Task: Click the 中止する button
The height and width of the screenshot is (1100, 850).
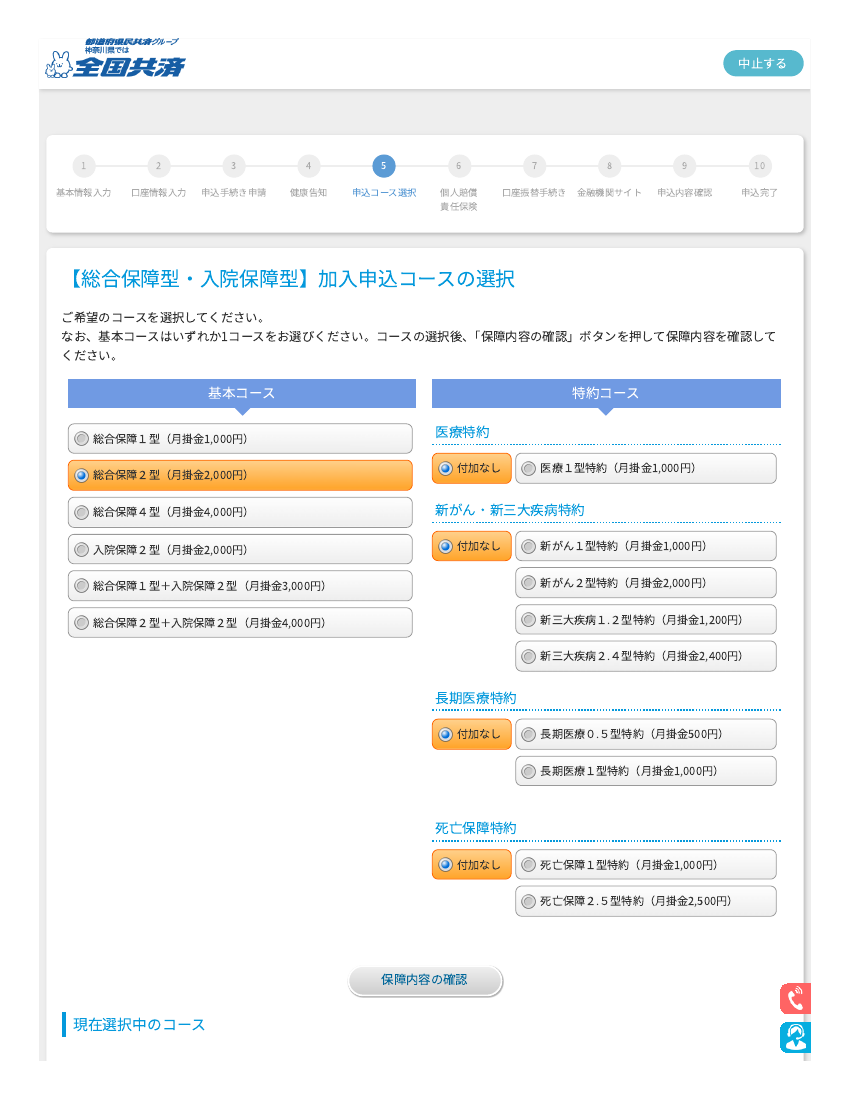Action: (x=763, y=63)
